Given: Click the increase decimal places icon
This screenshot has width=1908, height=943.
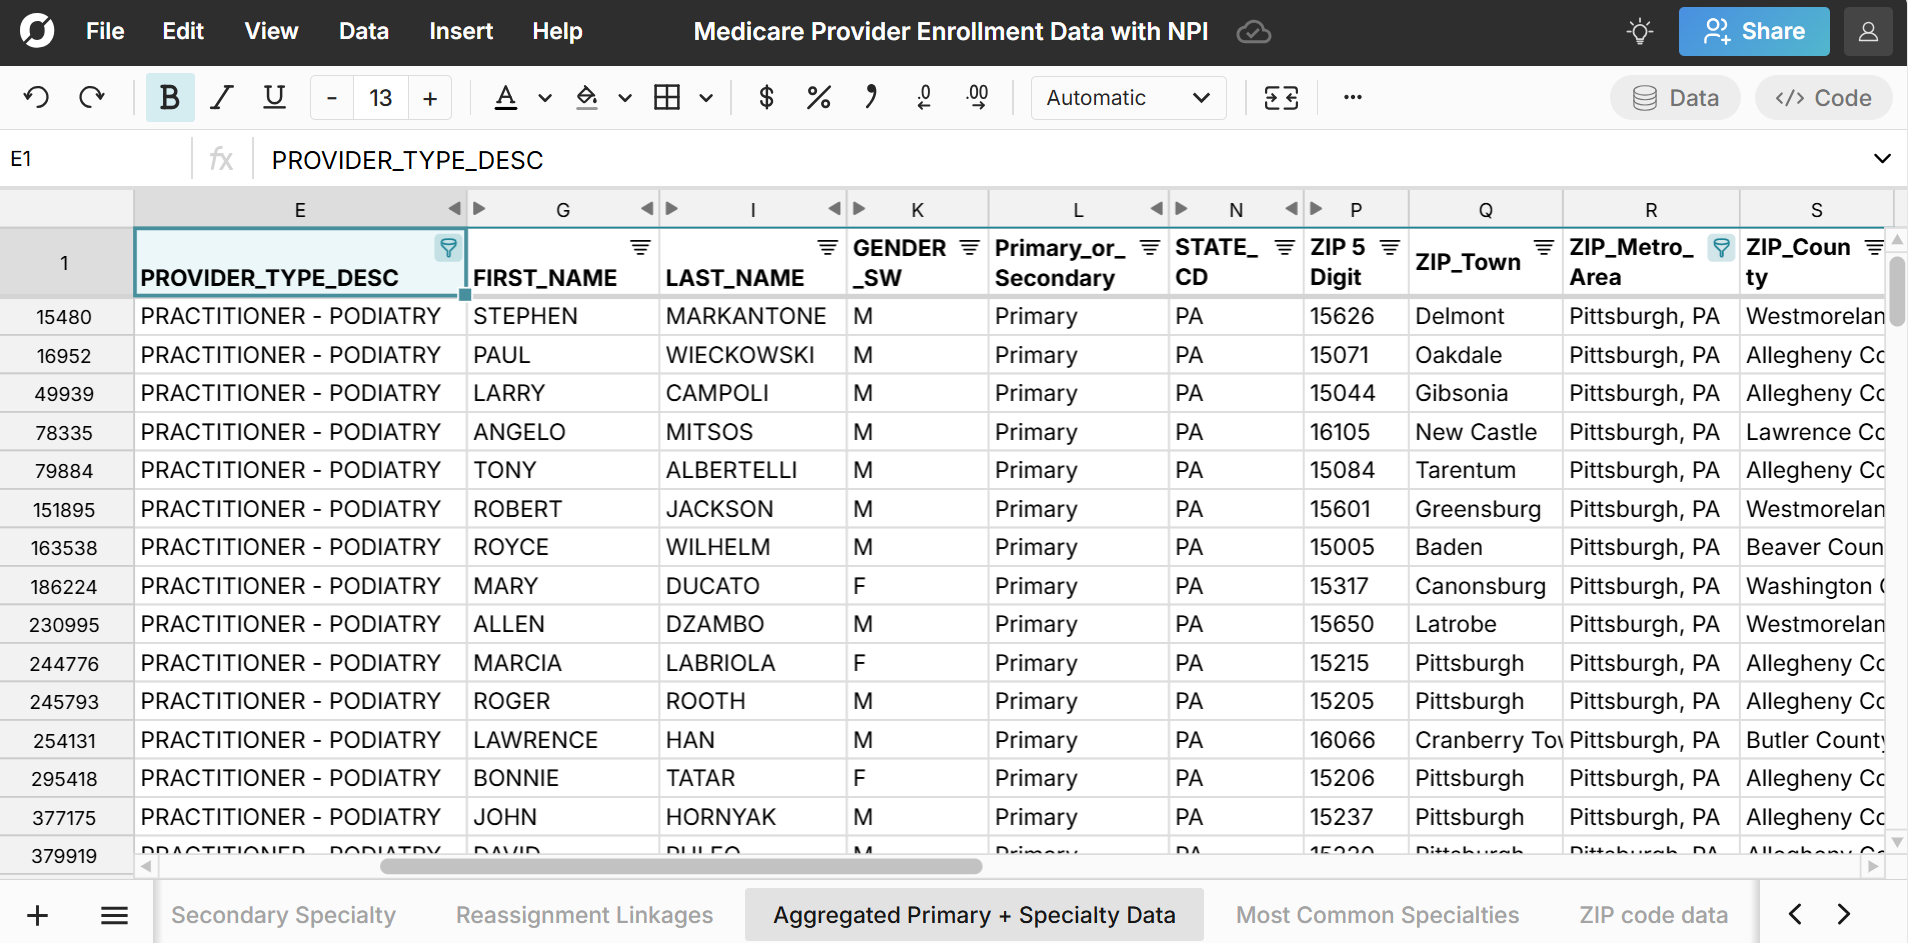Looking at the screenshot, I should coord(977,98).
